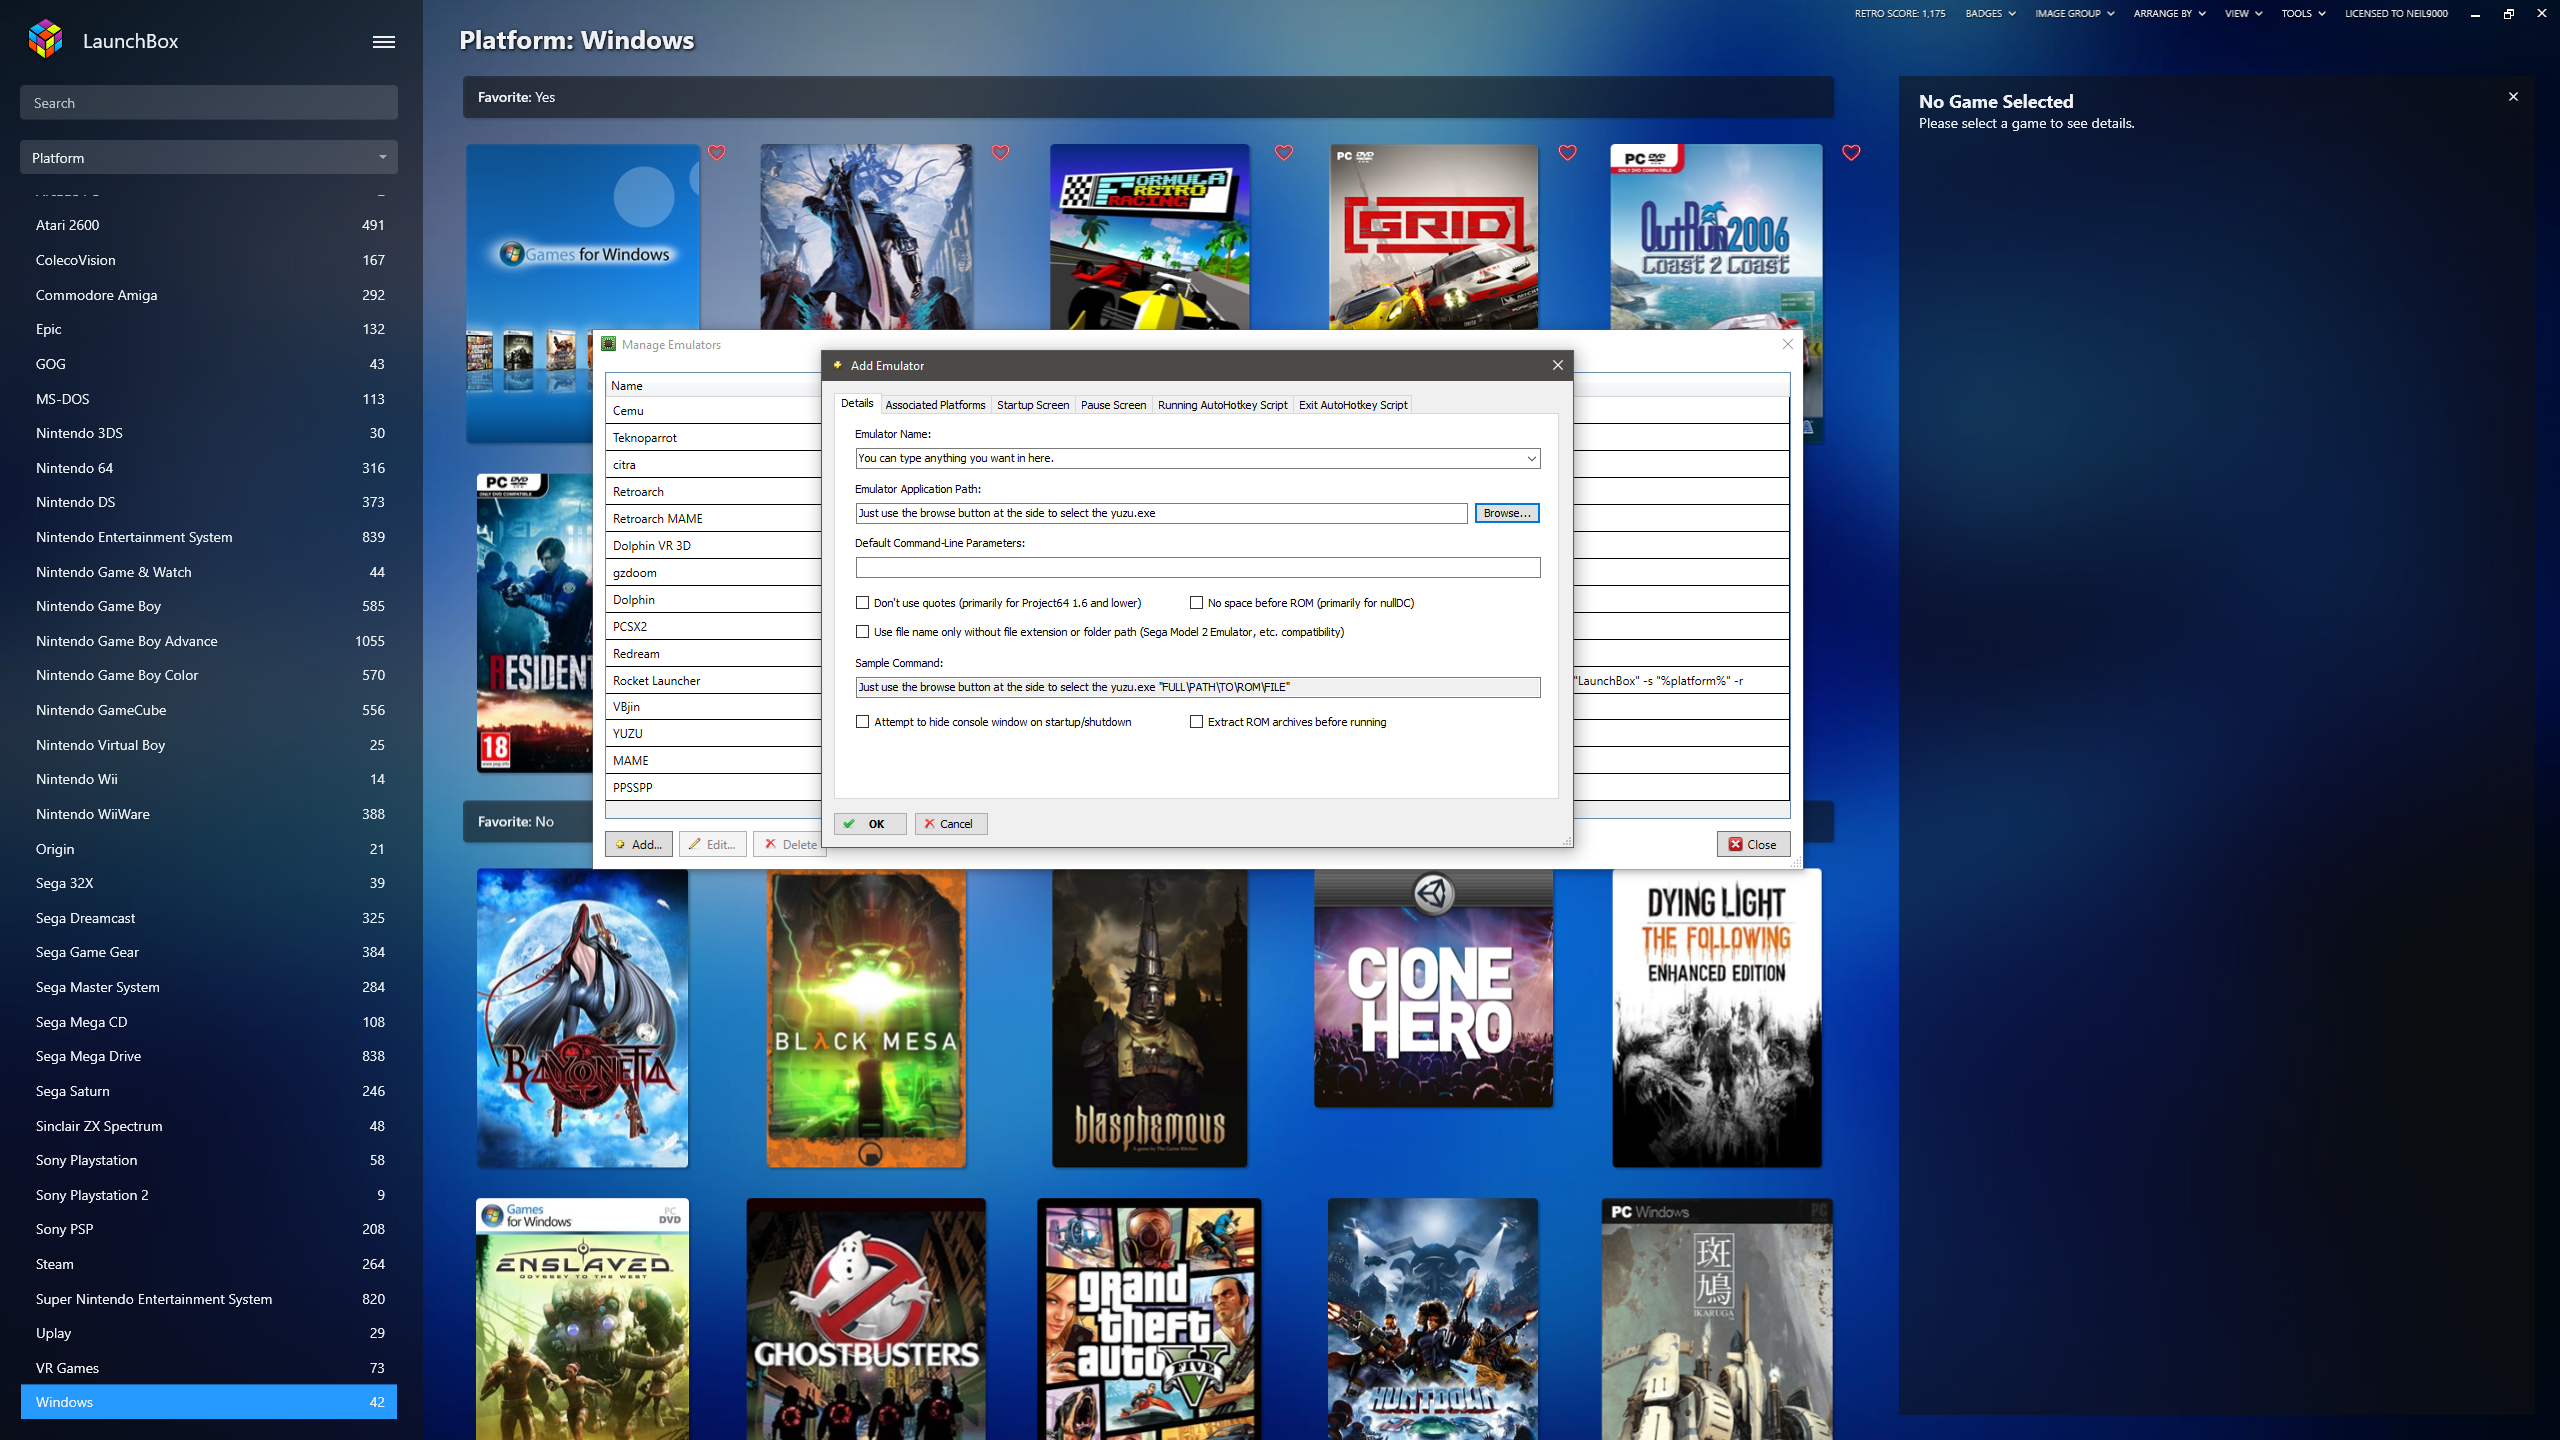2560x1440 pixels.
Task: Select Cemu in the emulators list
Action: (714, 411)
